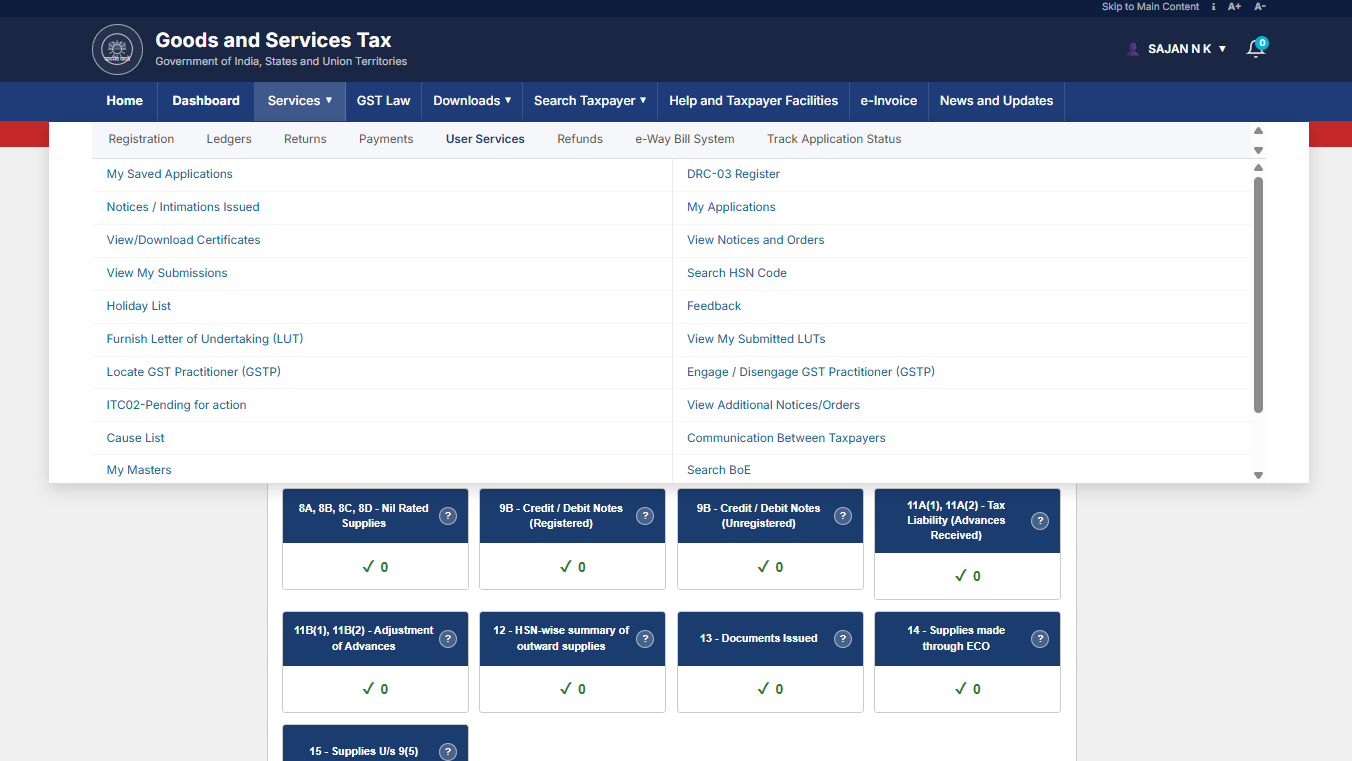1352x761 pixels.
Task: Open My Masters link
Action: tap(139, 470)
